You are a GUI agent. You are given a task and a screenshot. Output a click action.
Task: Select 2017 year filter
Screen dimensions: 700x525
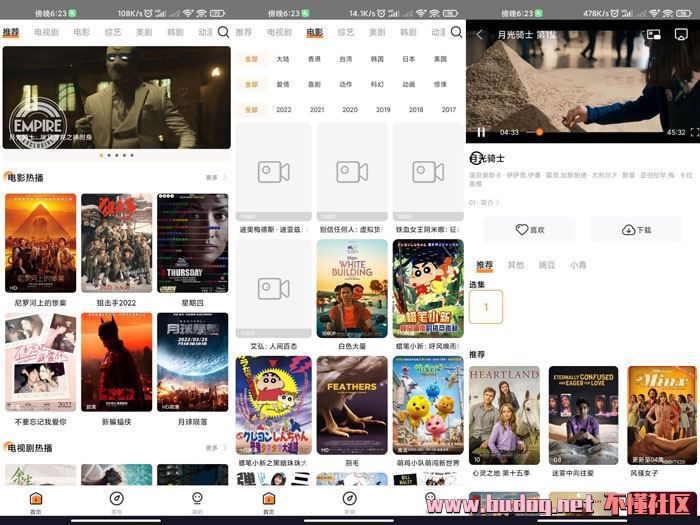(x=449, y=109)
